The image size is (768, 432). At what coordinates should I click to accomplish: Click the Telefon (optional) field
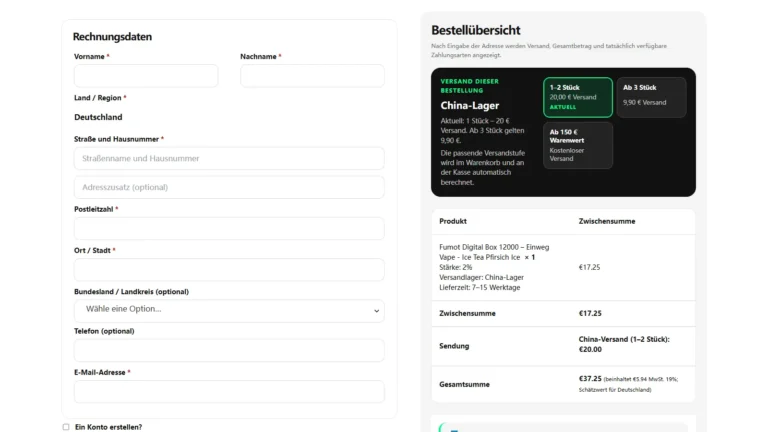click(x=229, y=350)
